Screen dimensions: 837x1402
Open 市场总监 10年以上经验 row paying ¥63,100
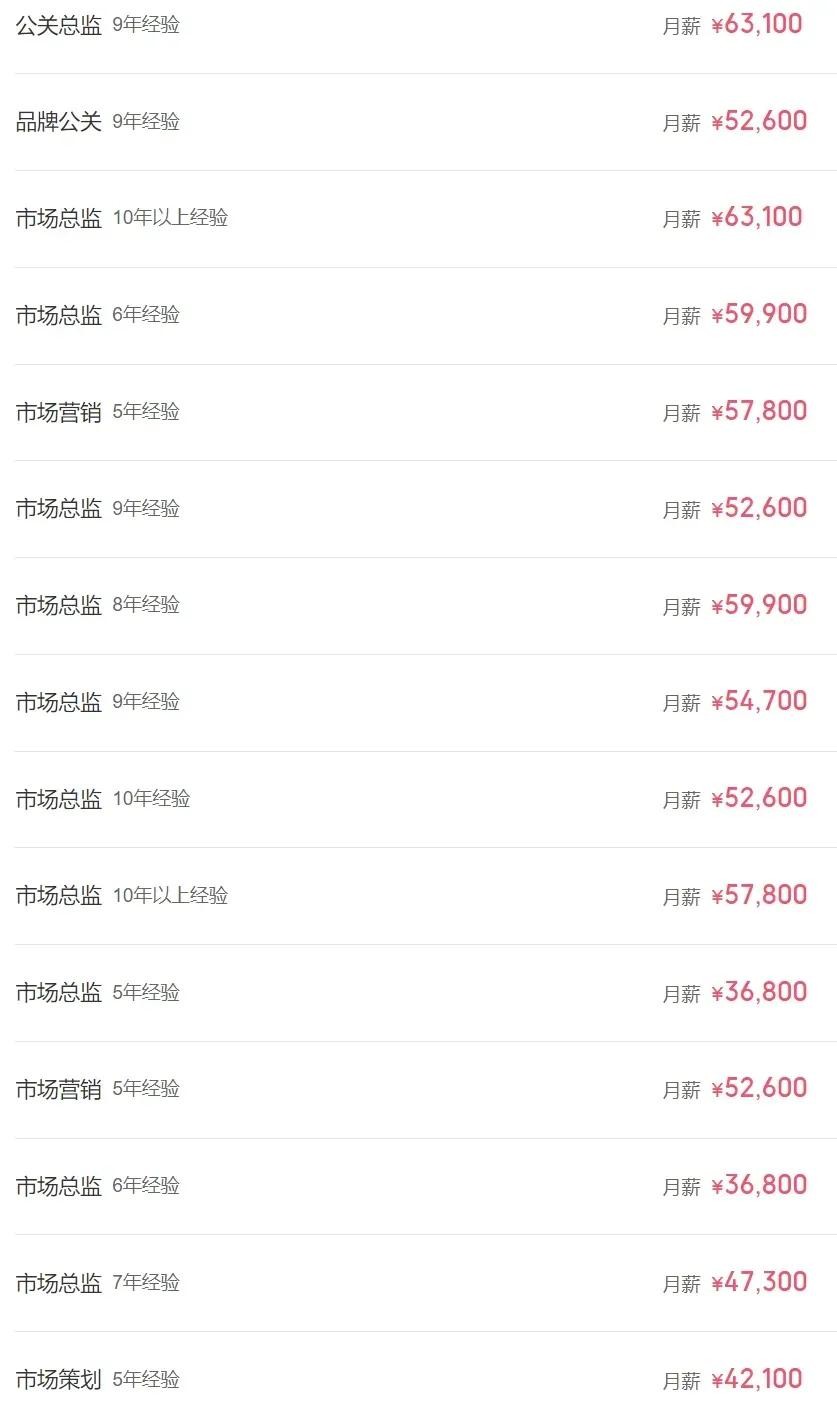pos(59,218)
